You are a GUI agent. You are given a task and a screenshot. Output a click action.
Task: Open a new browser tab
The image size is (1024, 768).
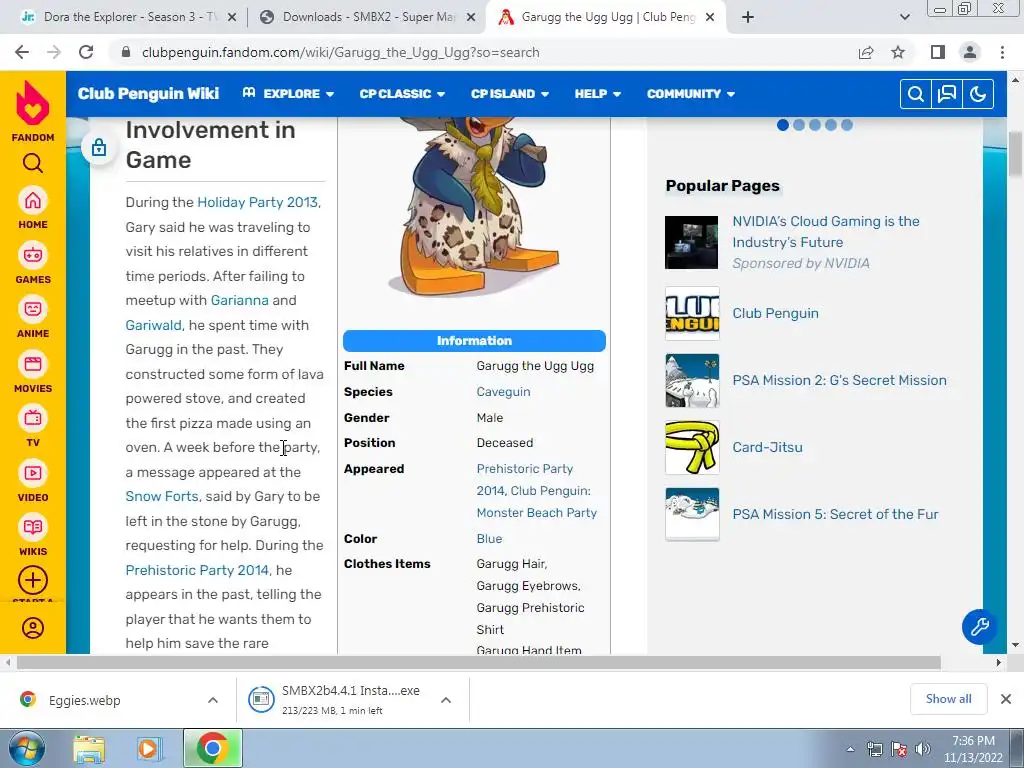coord(748,18)
